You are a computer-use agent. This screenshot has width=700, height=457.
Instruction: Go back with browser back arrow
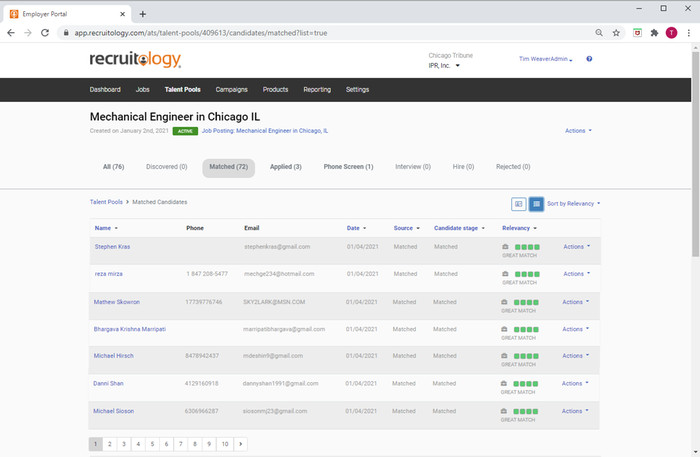(11, 33)
